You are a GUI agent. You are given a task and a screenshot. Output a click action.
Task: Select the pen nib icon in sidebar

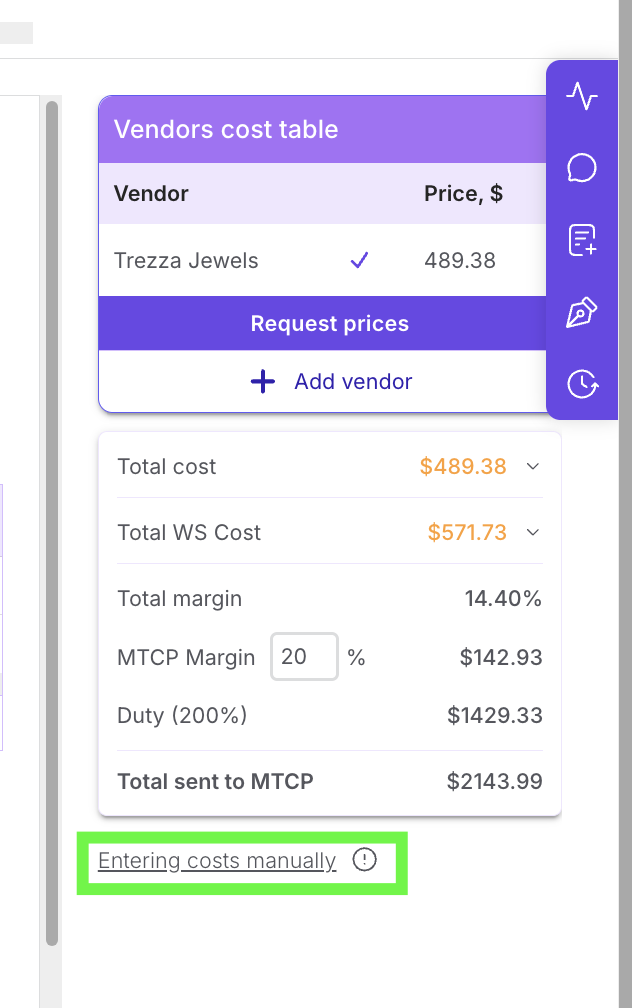[582, 312]
